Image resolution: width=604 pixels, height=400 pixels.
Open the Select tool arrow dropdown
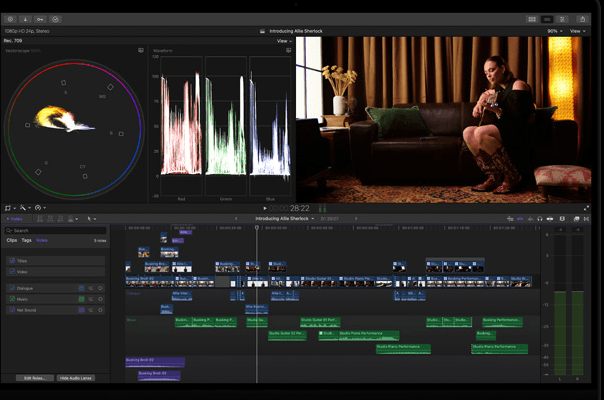91,219
